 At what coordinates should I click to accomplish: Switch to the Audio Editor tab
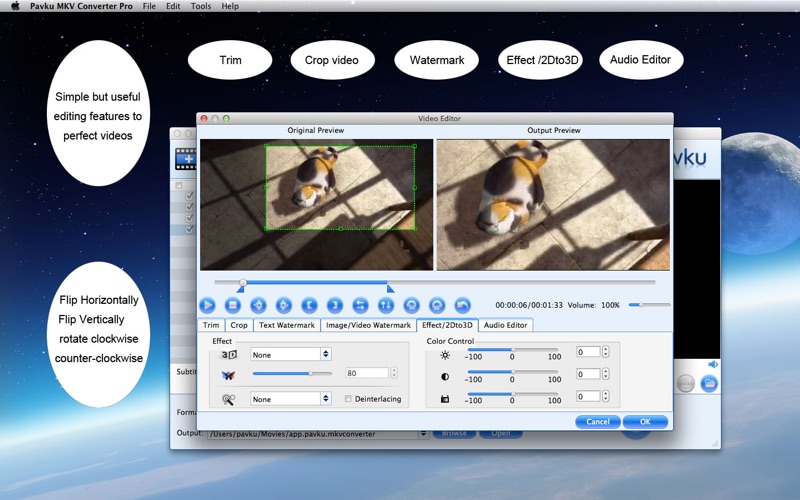coord(505,325)
